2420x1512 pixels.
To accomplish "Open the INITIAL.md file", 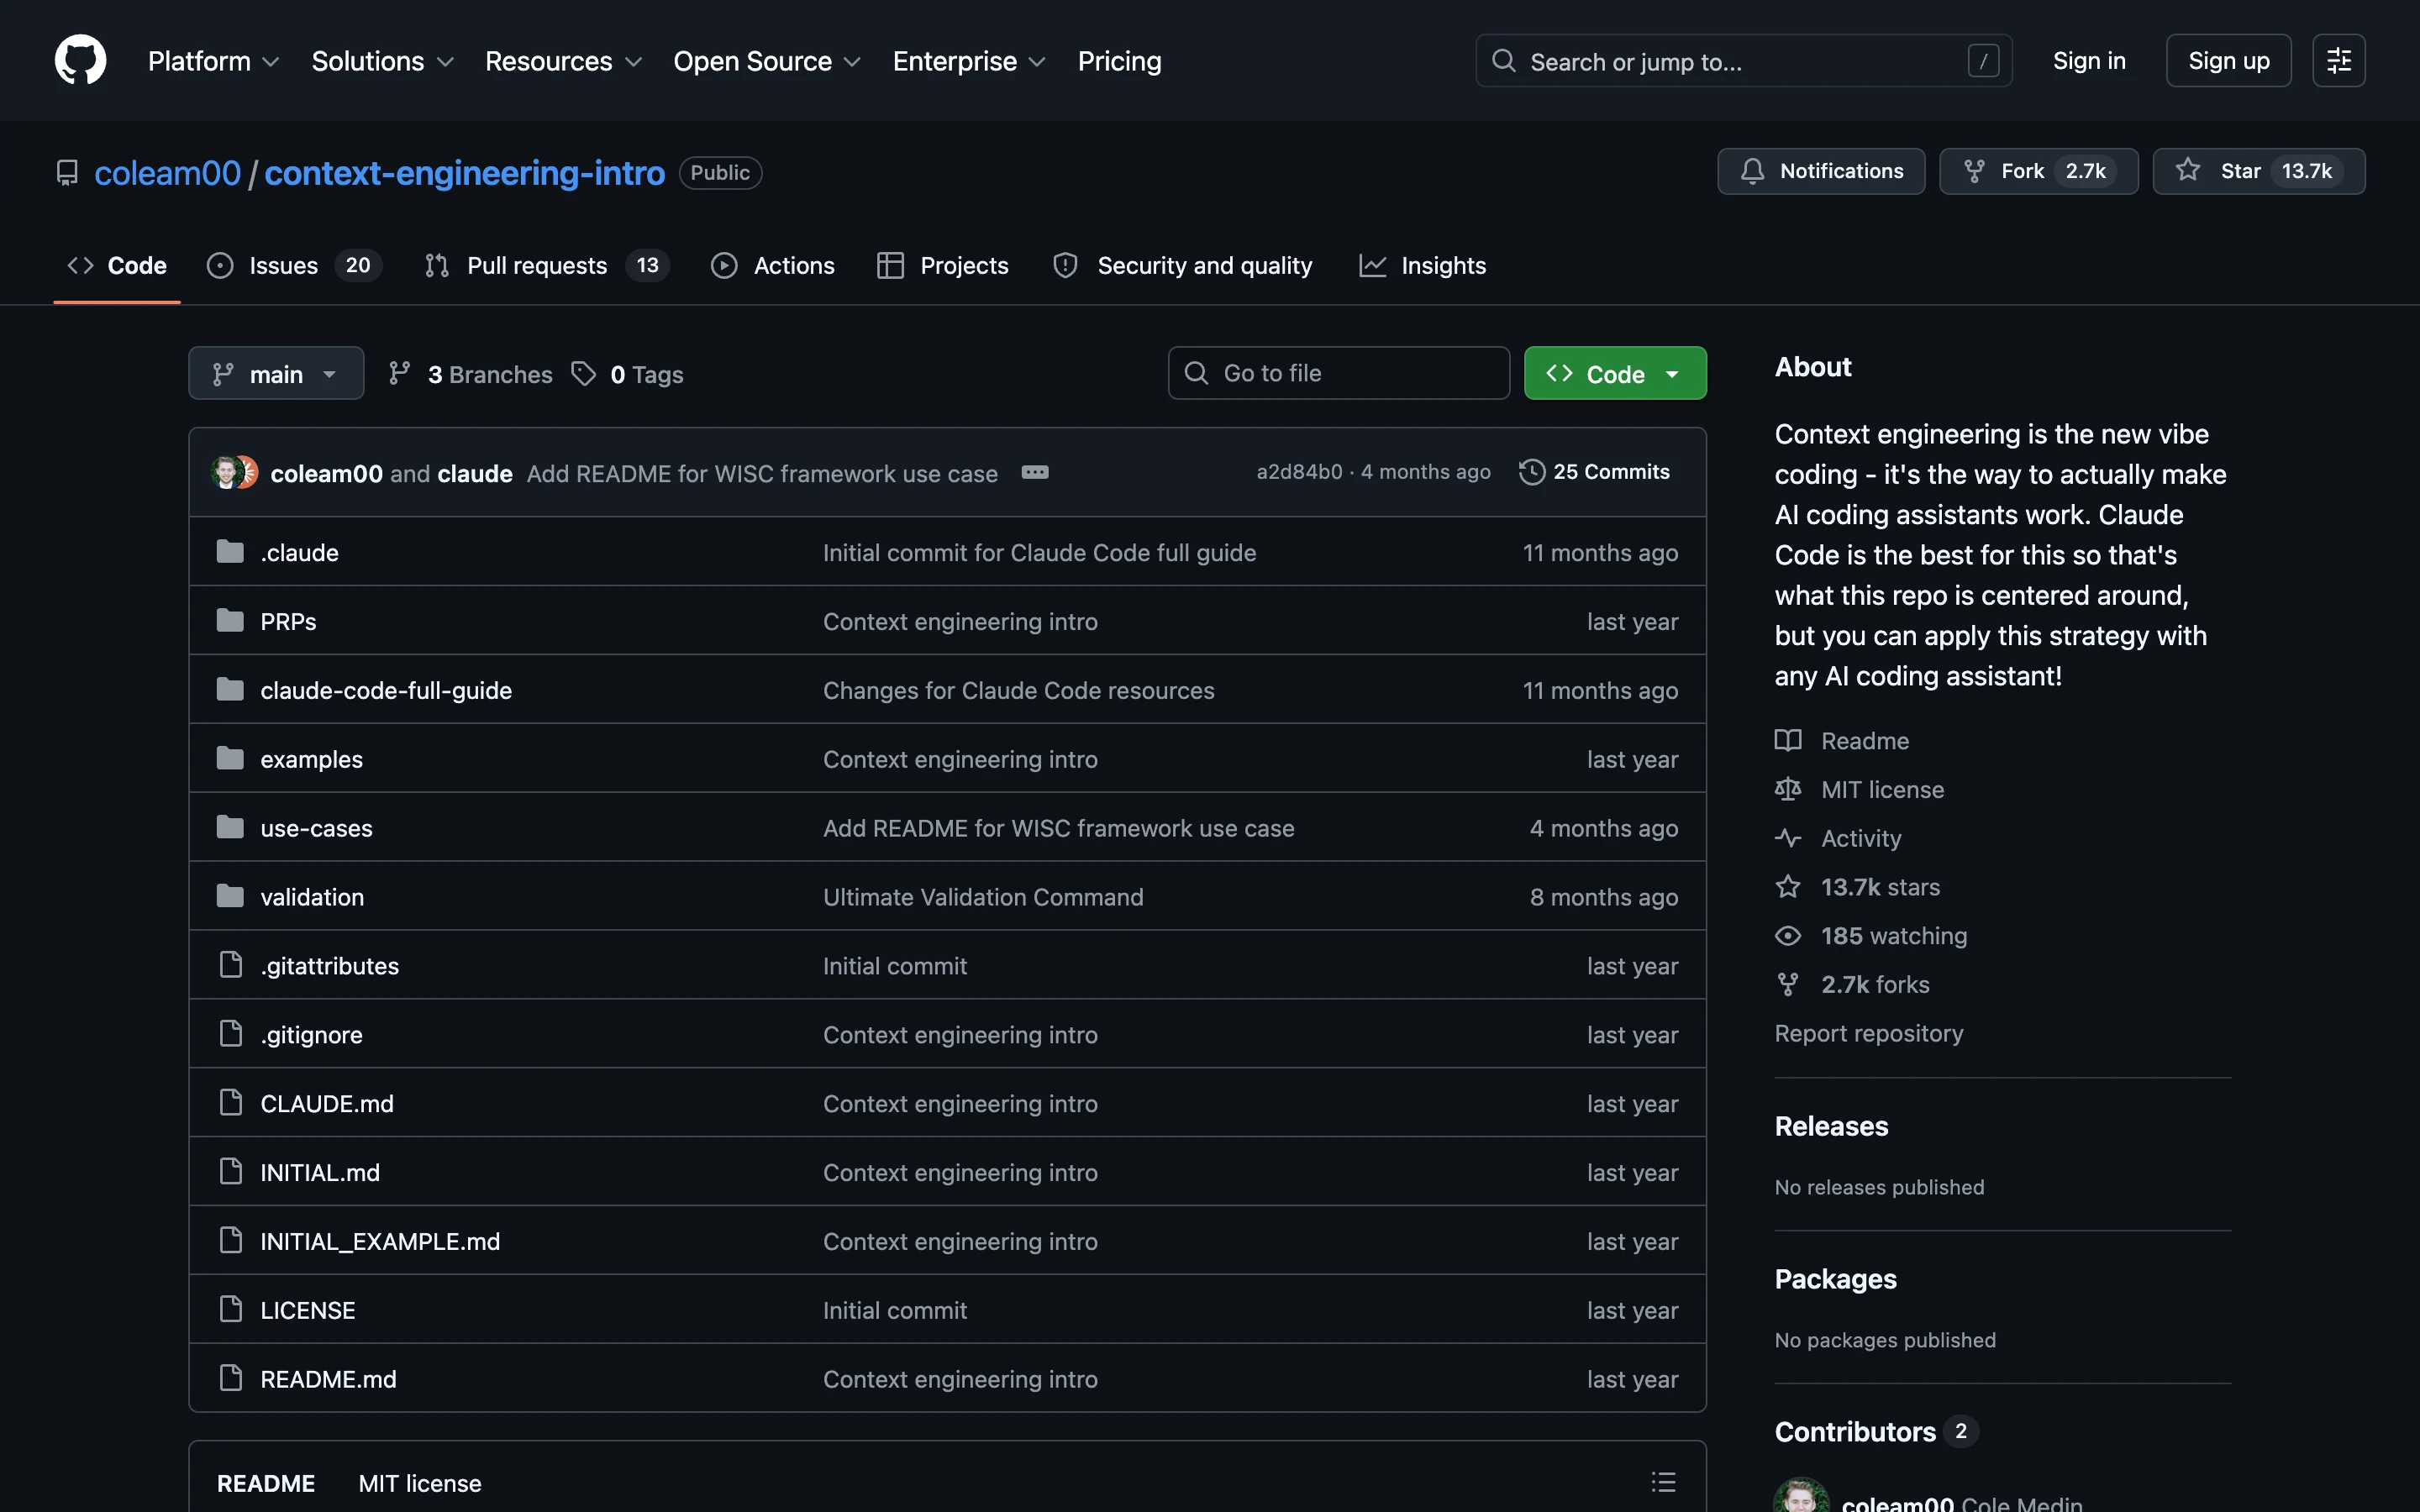I will (x=320, y=1173).
